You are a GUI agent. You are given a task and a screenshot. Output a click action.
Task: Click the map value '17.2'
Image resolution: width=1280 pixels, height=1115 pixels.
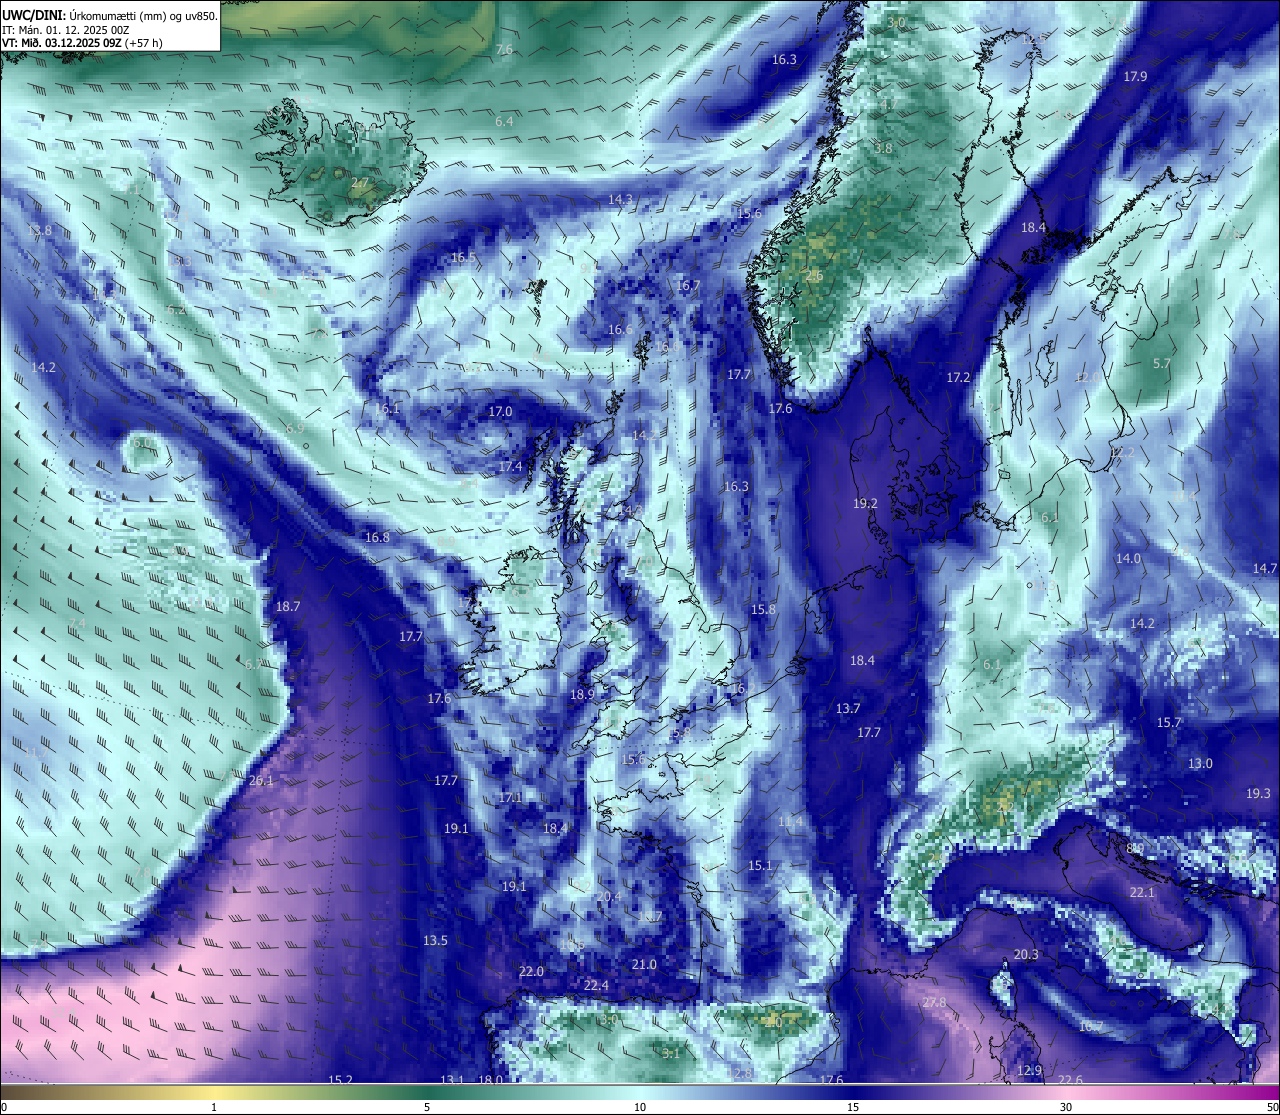pos(958,377)
